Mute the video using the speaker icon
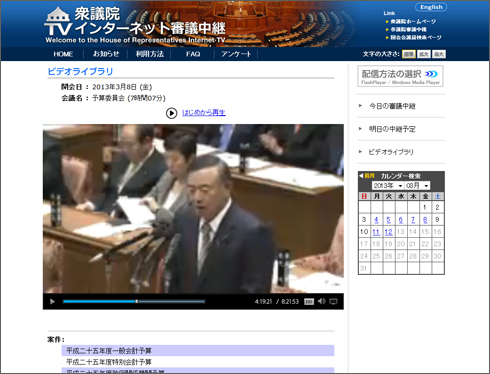 321,301
